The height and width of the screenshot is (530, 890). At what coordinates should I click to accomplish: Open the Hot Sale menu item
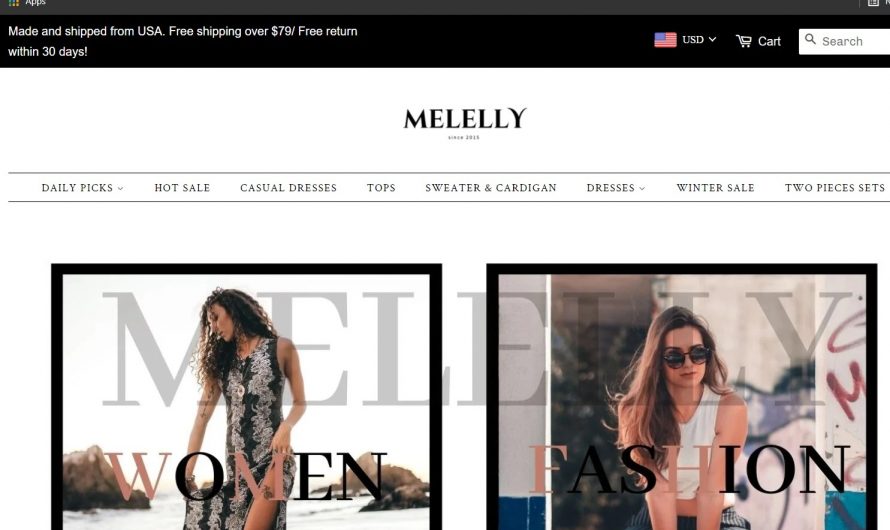click(x=182, y=188)
